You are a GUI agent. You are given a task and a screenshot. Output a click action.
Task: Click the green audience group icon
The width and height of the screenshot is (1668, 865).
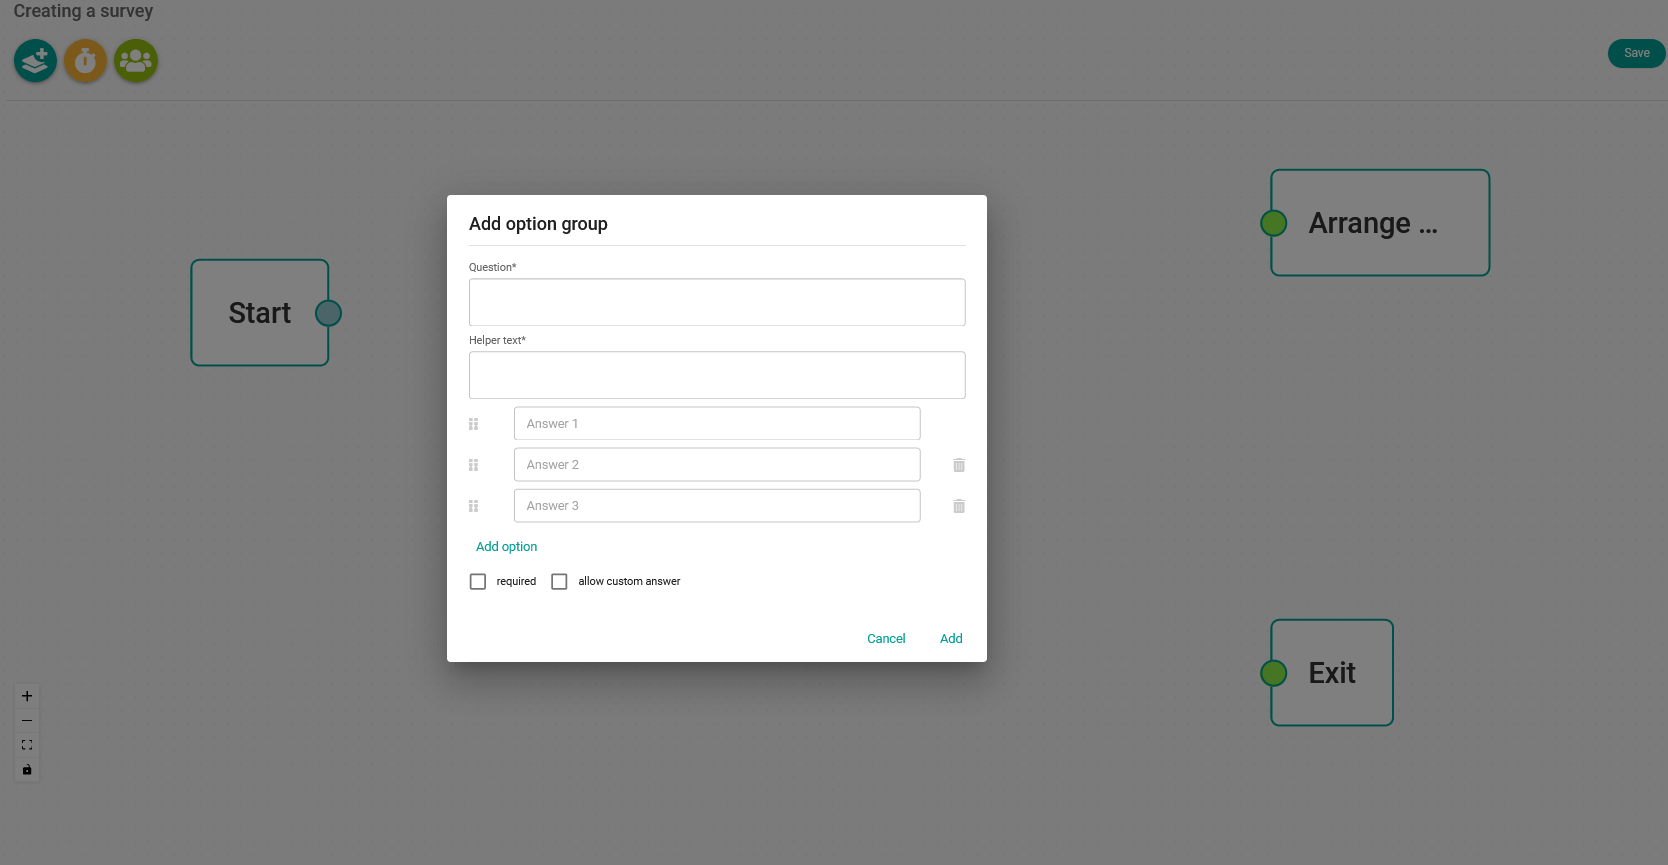point(135,60)
